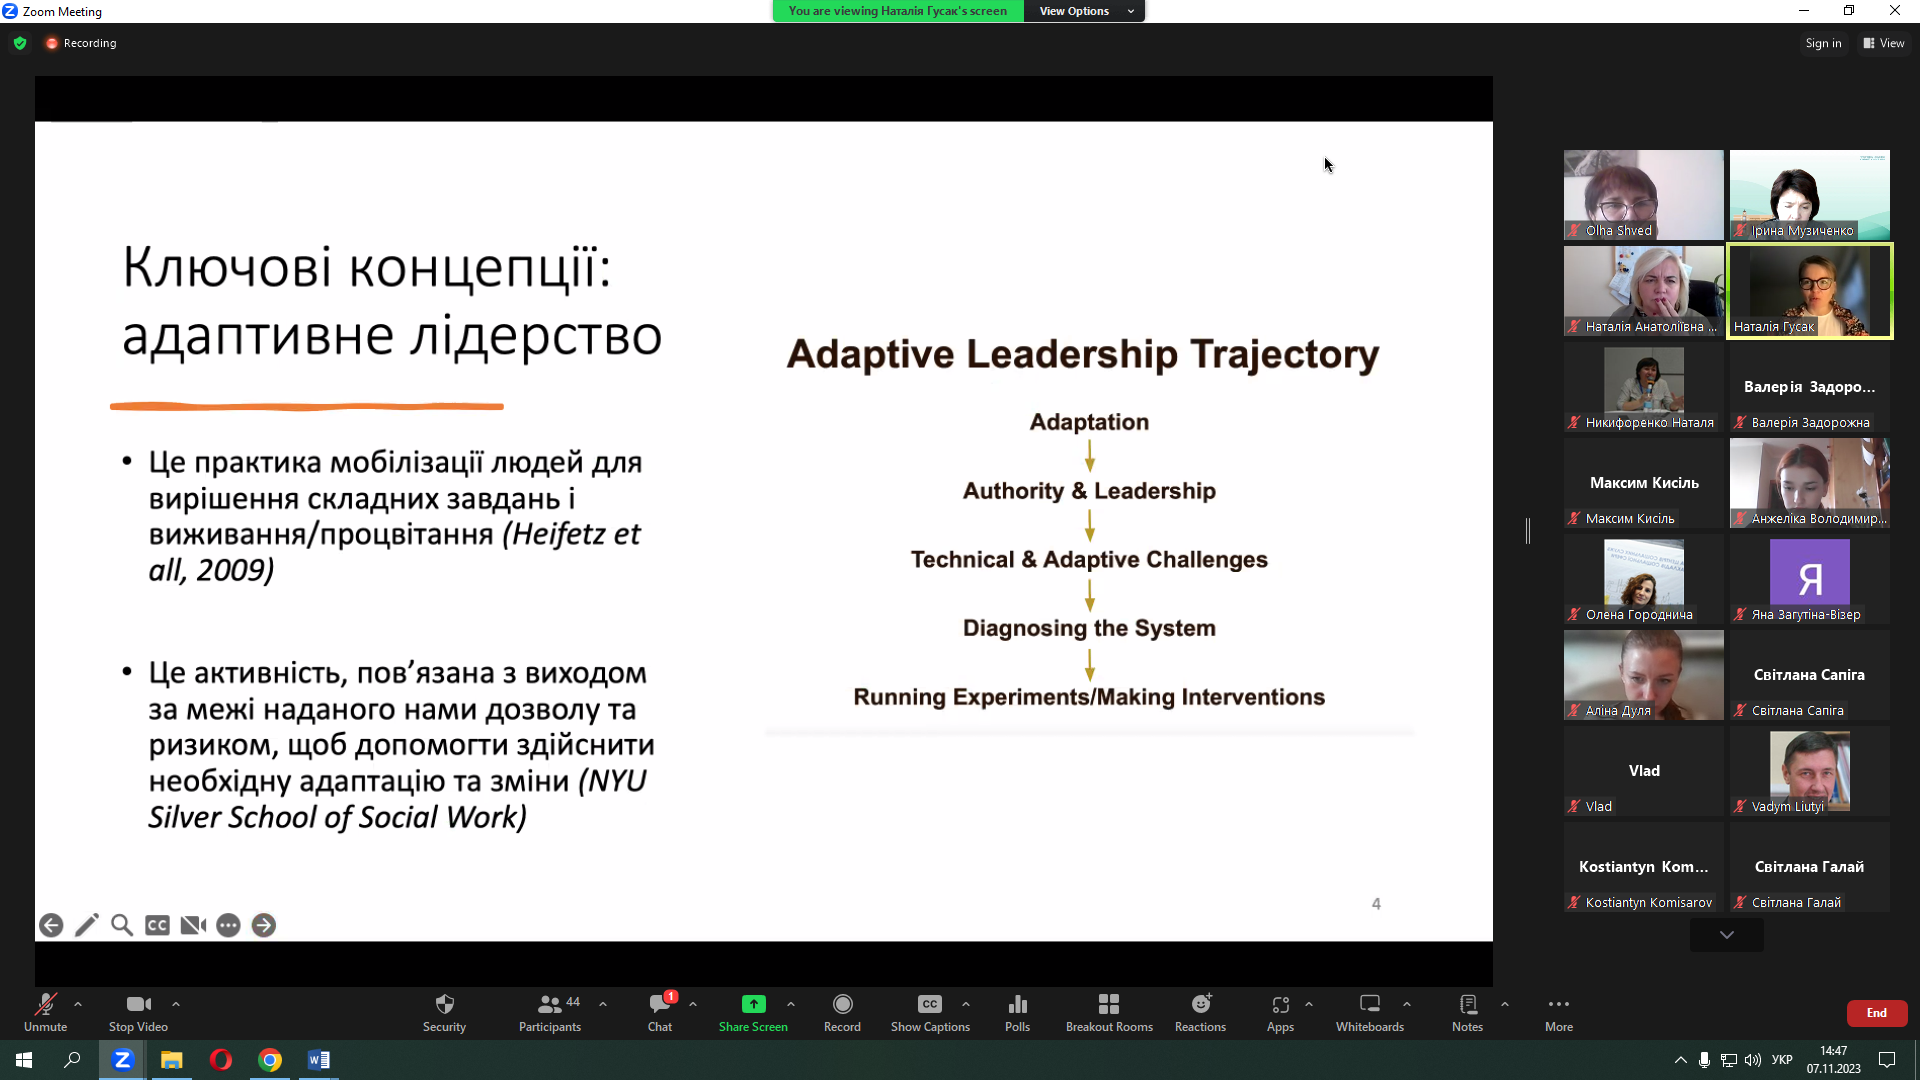The height and width of the screenshot is (1080, 1920).
Task: Open the Chat panel
Action: click(660, 1011)
